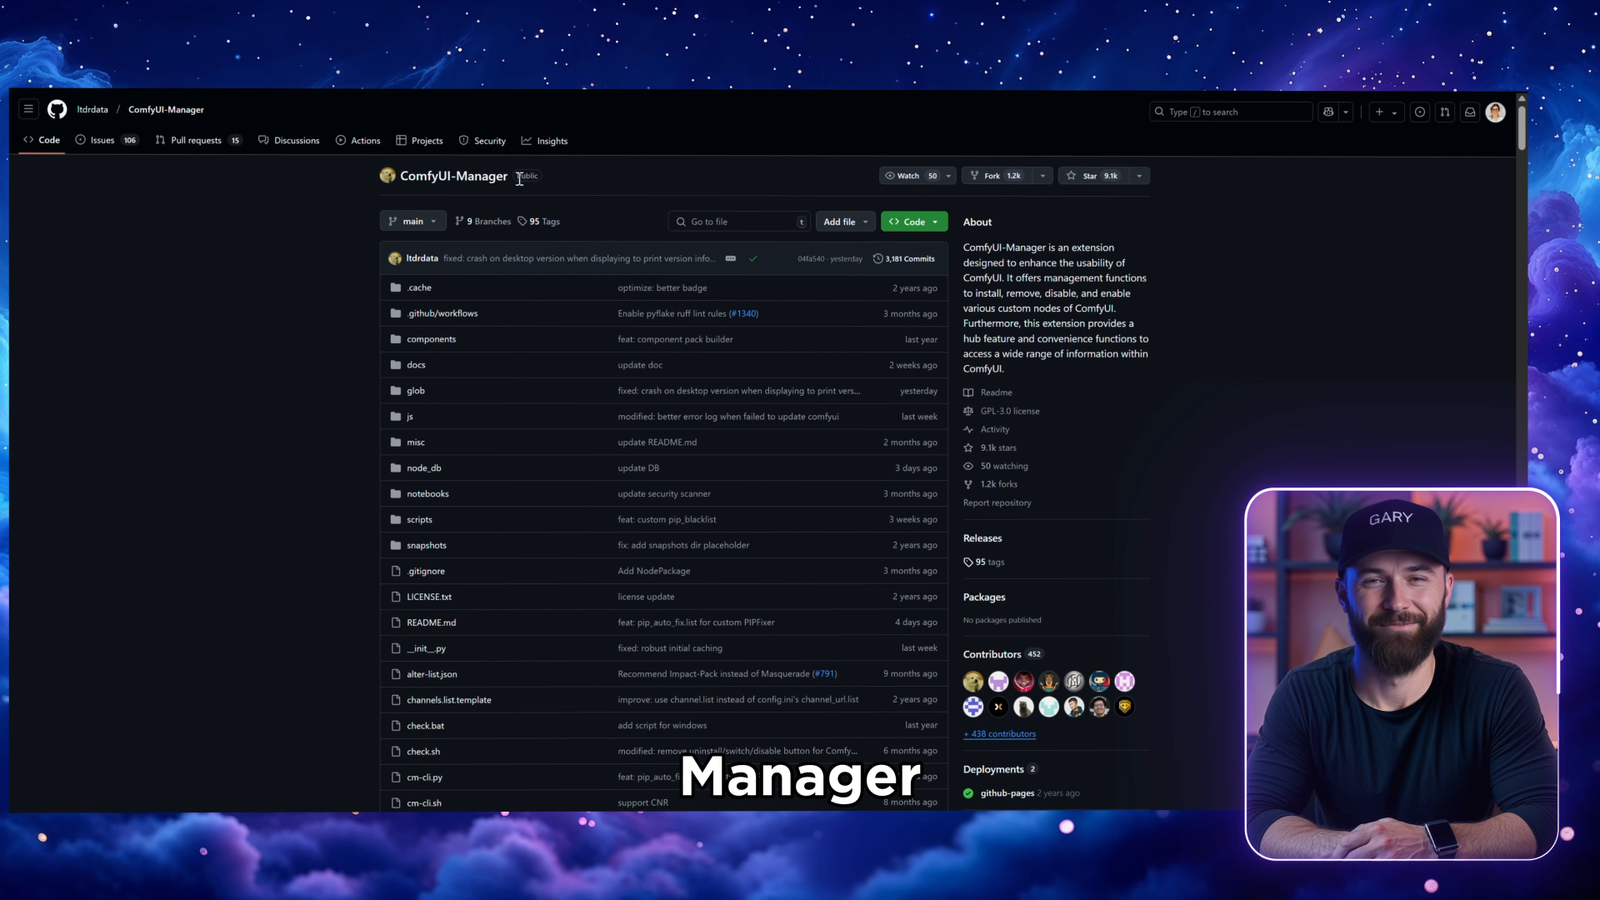Expand the Fork dropdown arrow
The width and height of the screenshot is (1600, 900).
coord(1042,176)
